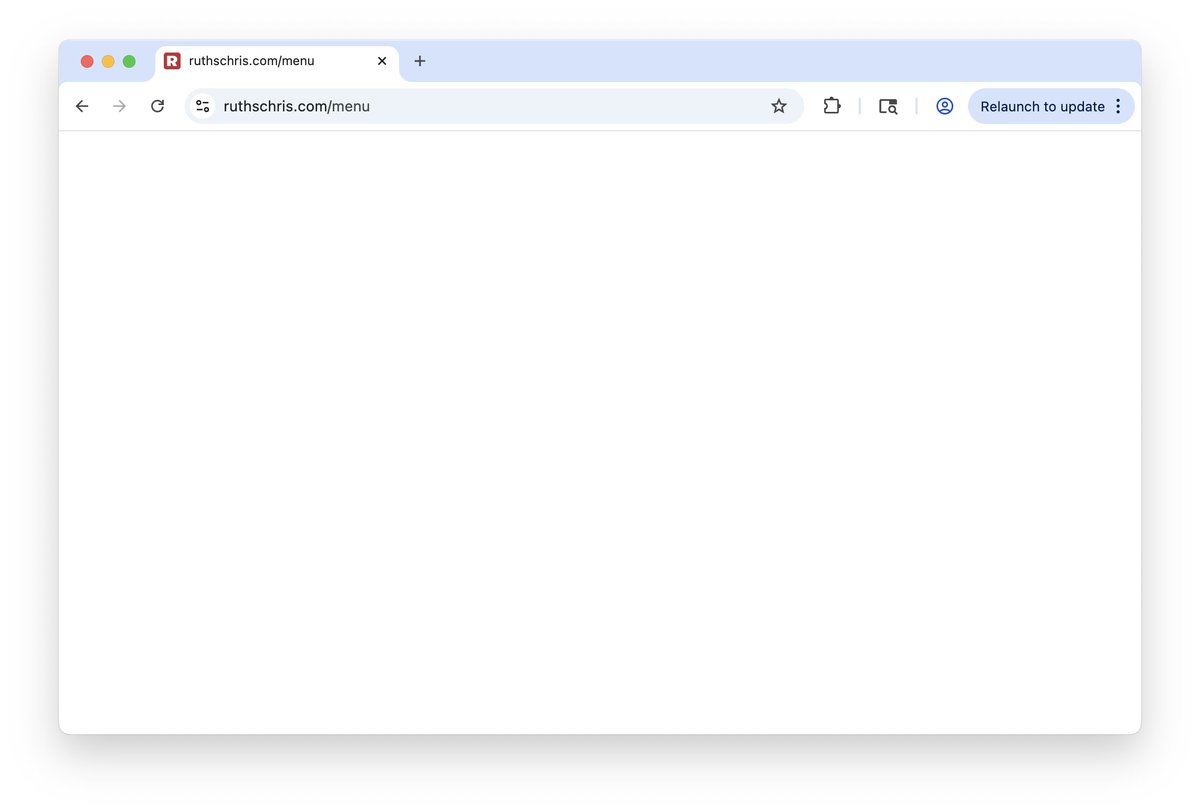Click the red close window button
Image resolution: width=1200 pixels, height=812 pixels.
click(87, 61)
